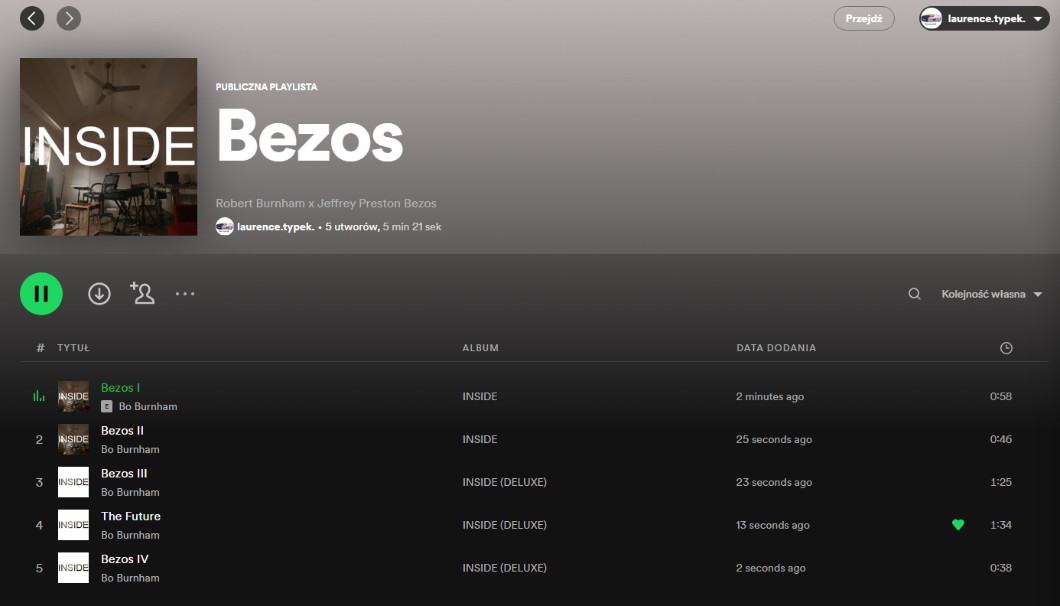
Task: Pause playback with the green button
Action: tap(41, 294)
